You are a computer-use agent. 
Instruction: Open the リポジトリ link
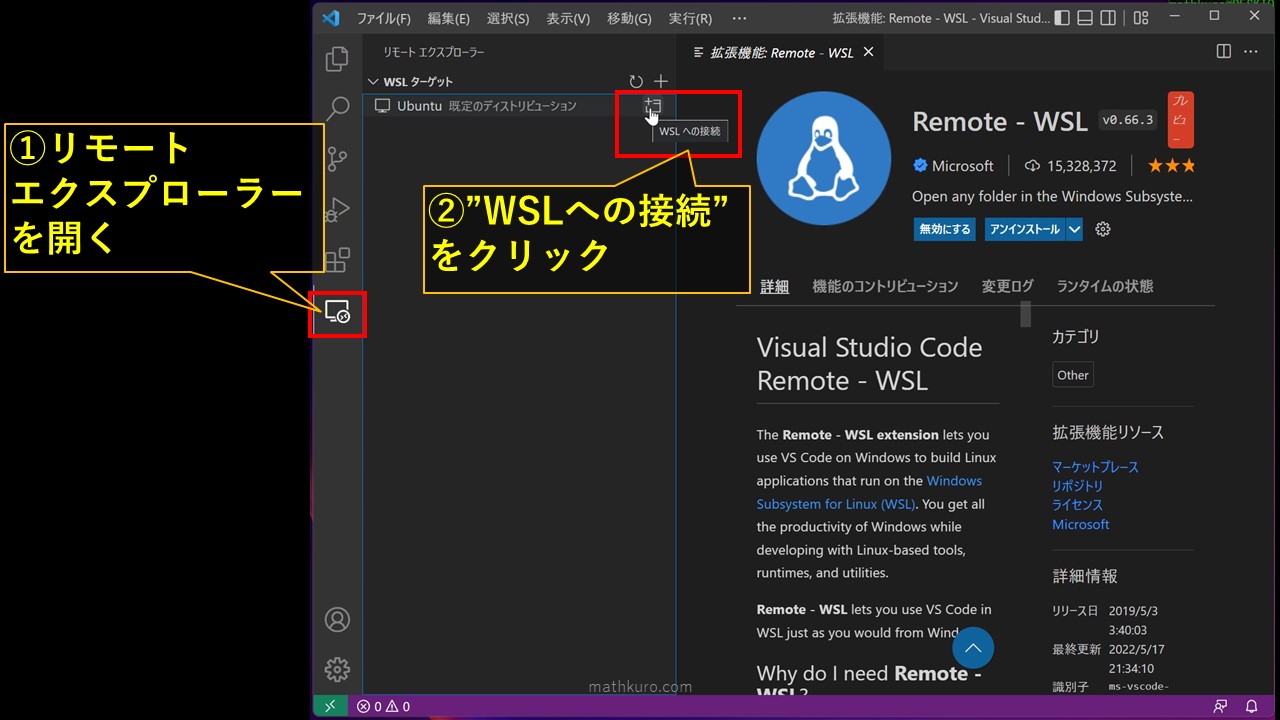click(x=1078, y=486)
